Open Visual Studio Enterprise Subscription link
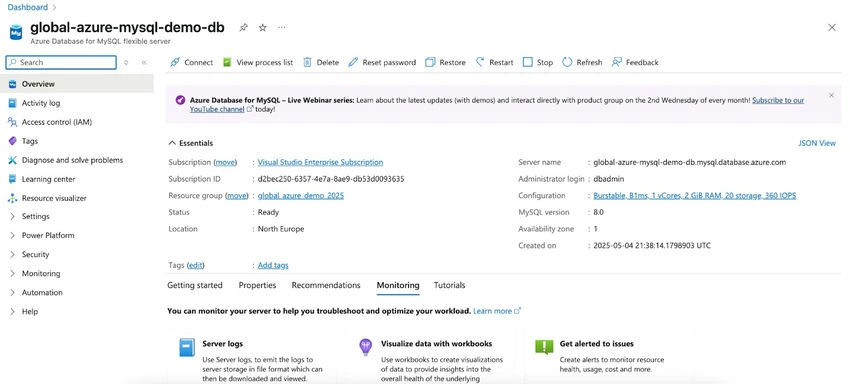This screenshot has height=384, width=850. coord(320,162)
